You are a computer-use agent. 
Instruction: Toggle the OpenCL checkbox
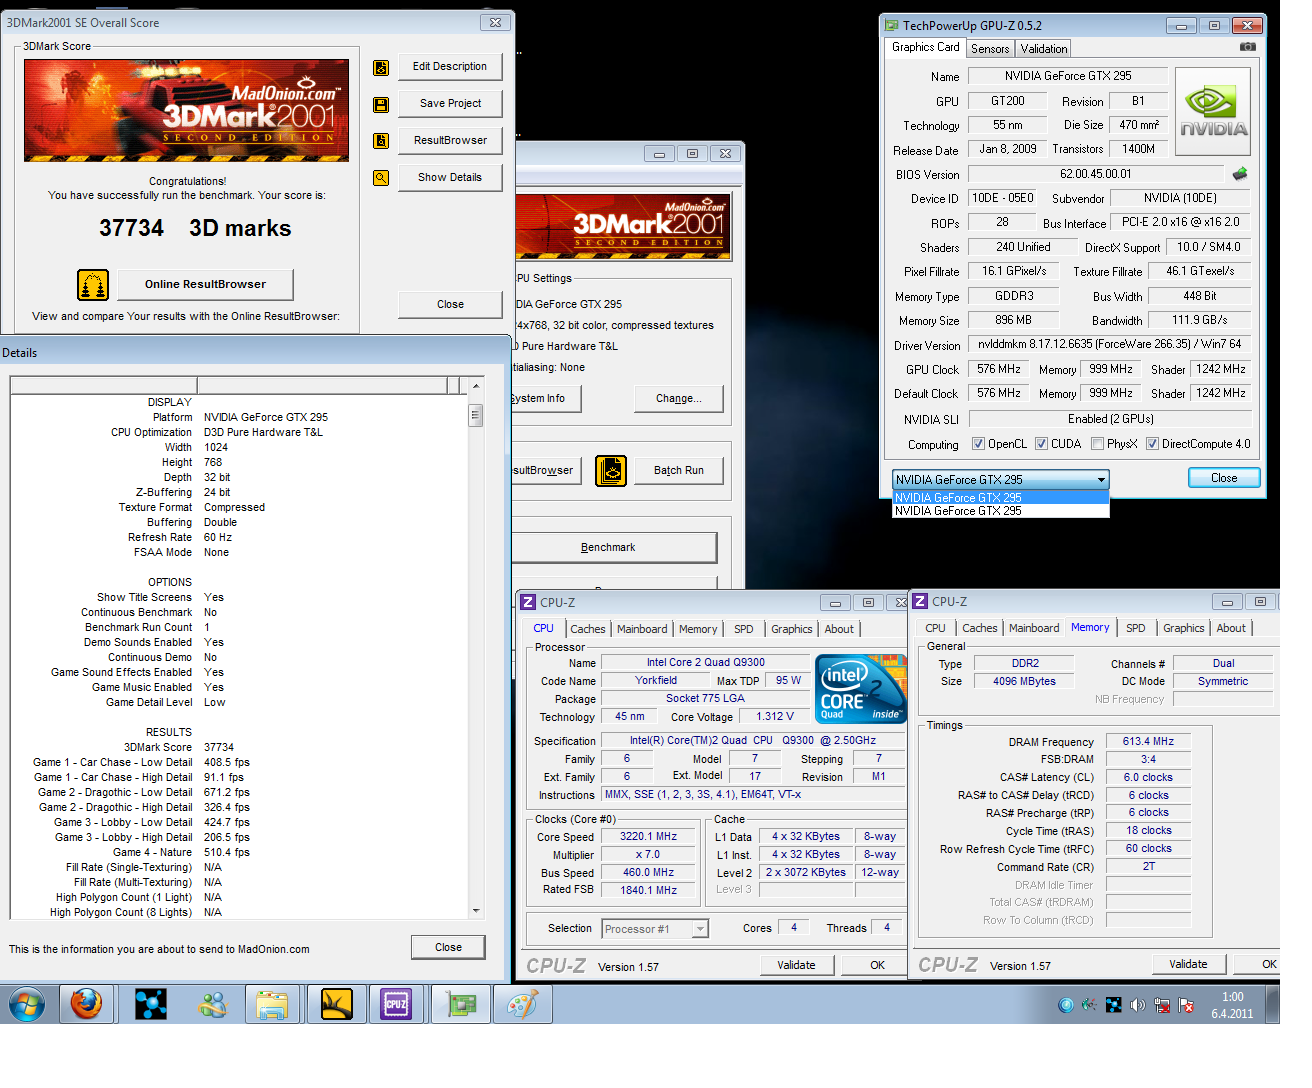click(x=978, y=444)
